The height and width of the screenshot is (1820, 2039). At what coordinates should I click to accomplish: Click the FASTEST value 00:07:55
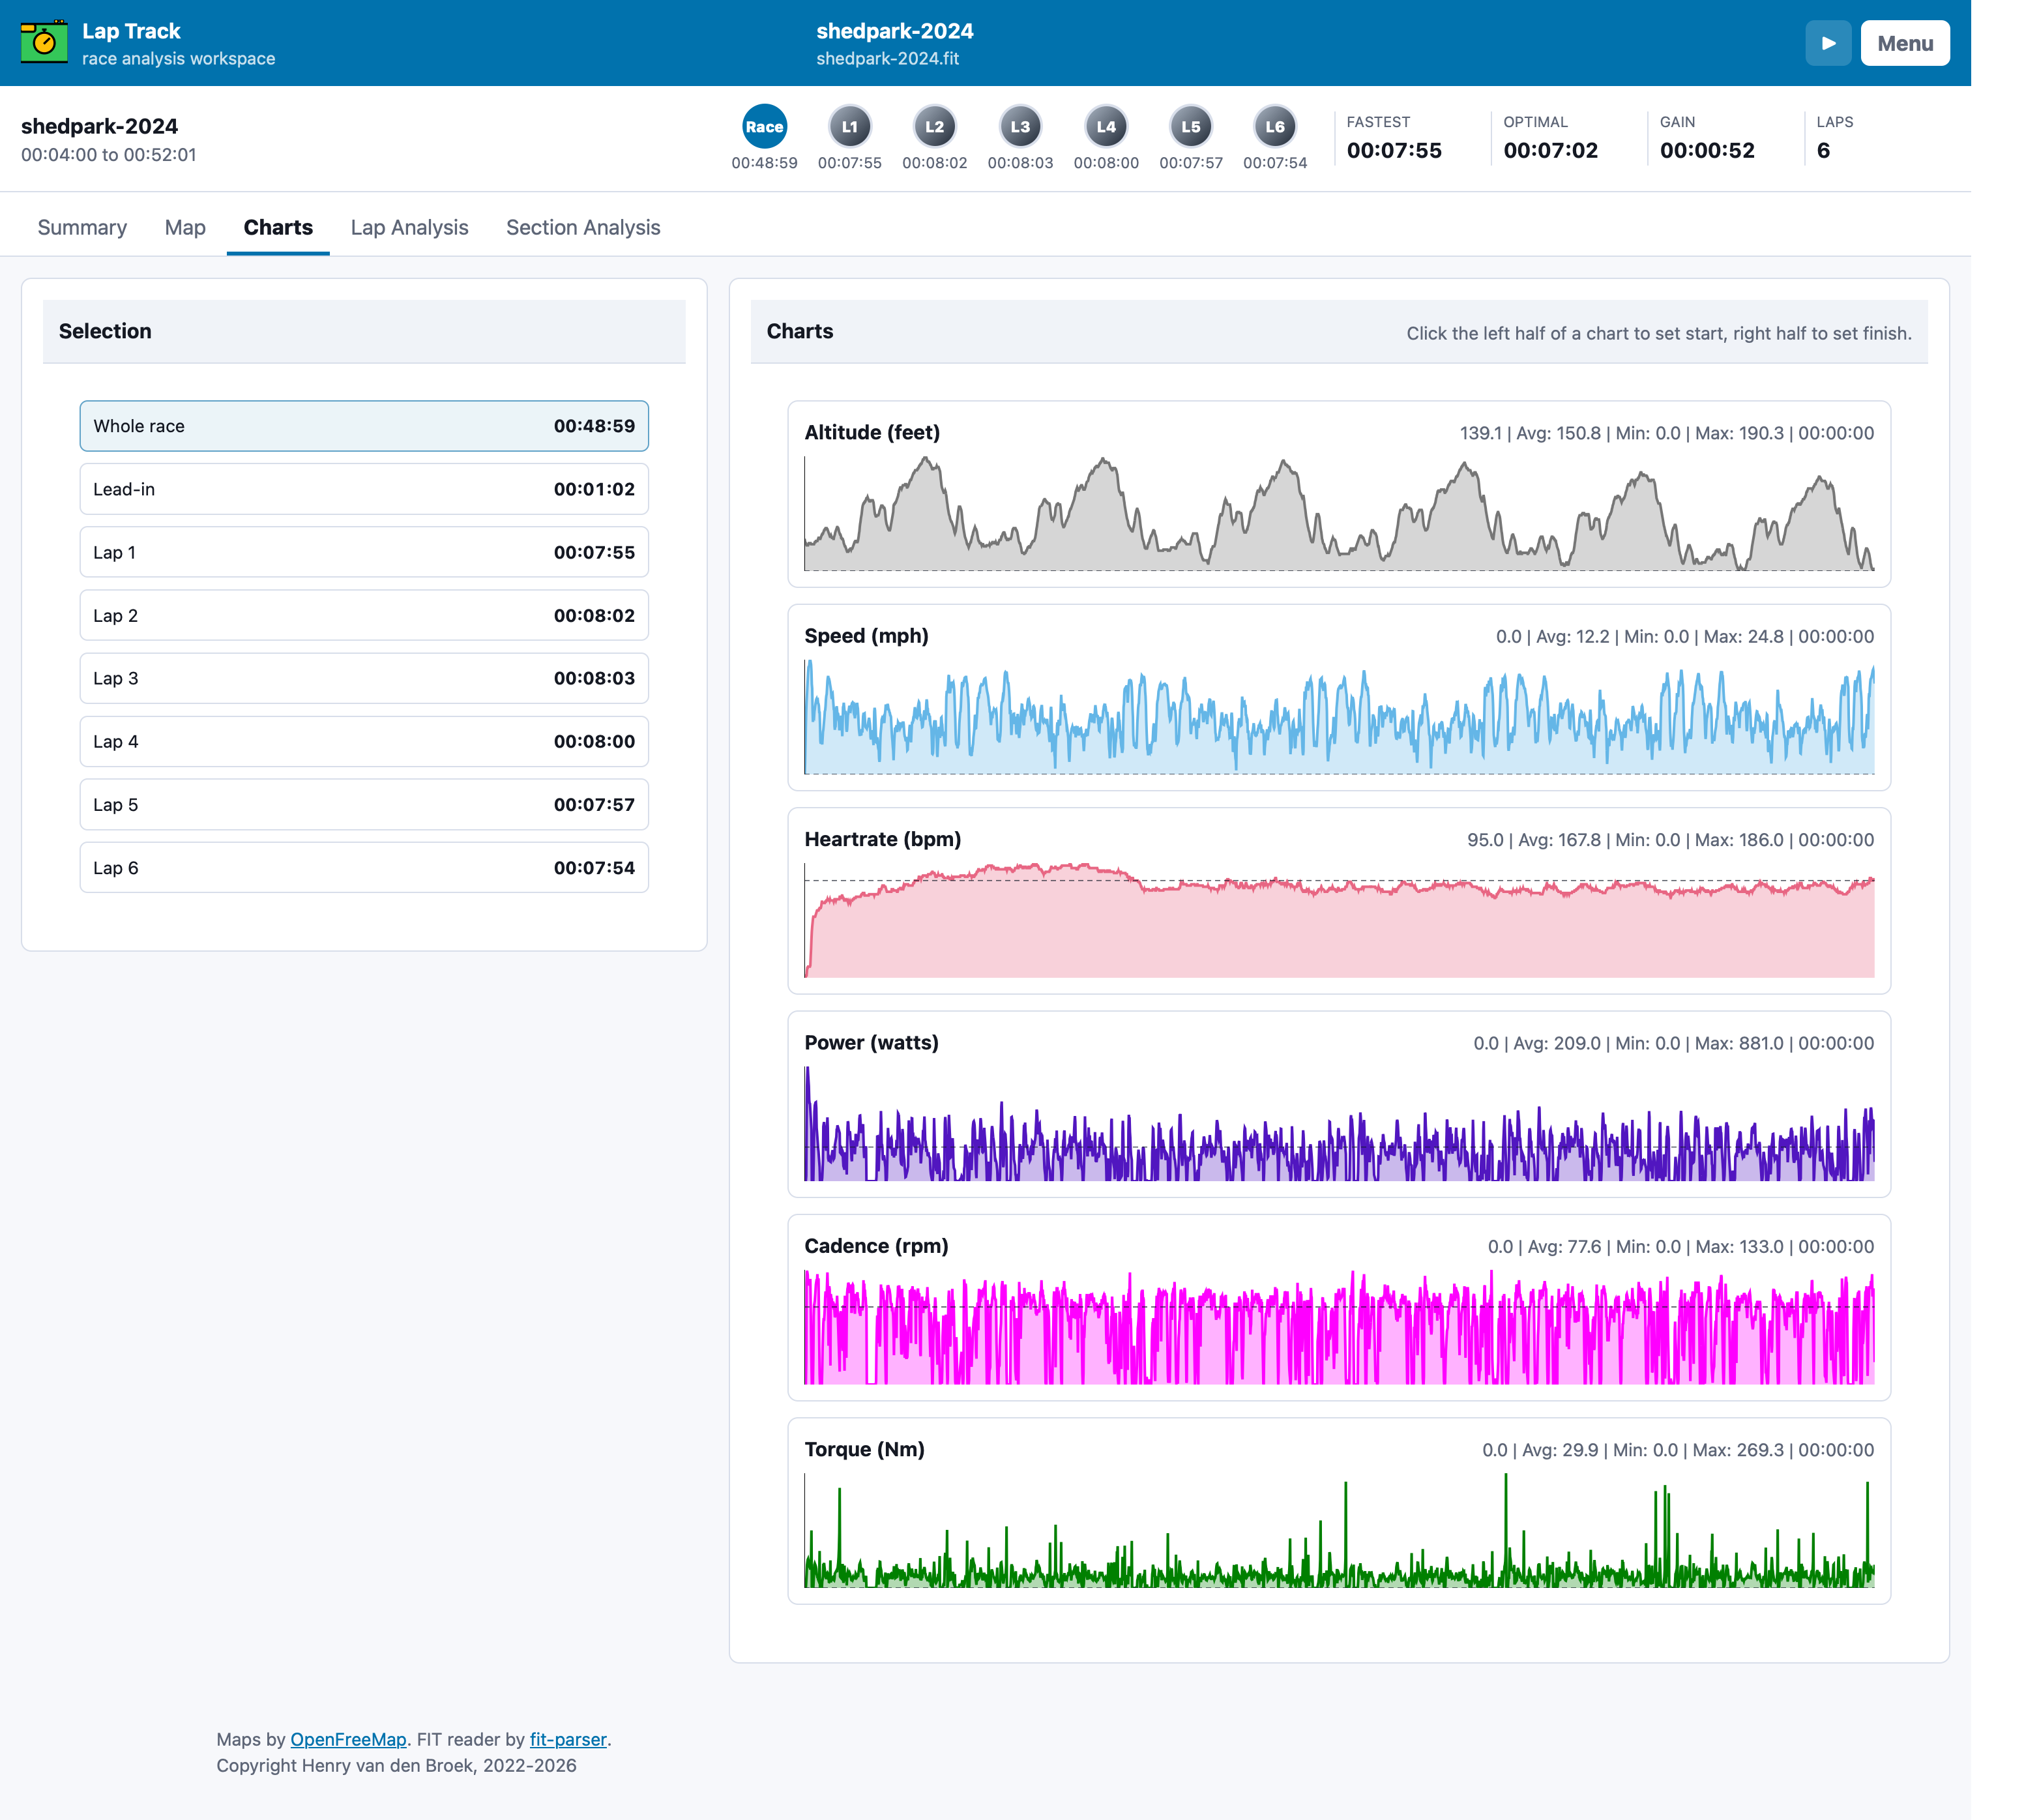(x=1394, y=150)
